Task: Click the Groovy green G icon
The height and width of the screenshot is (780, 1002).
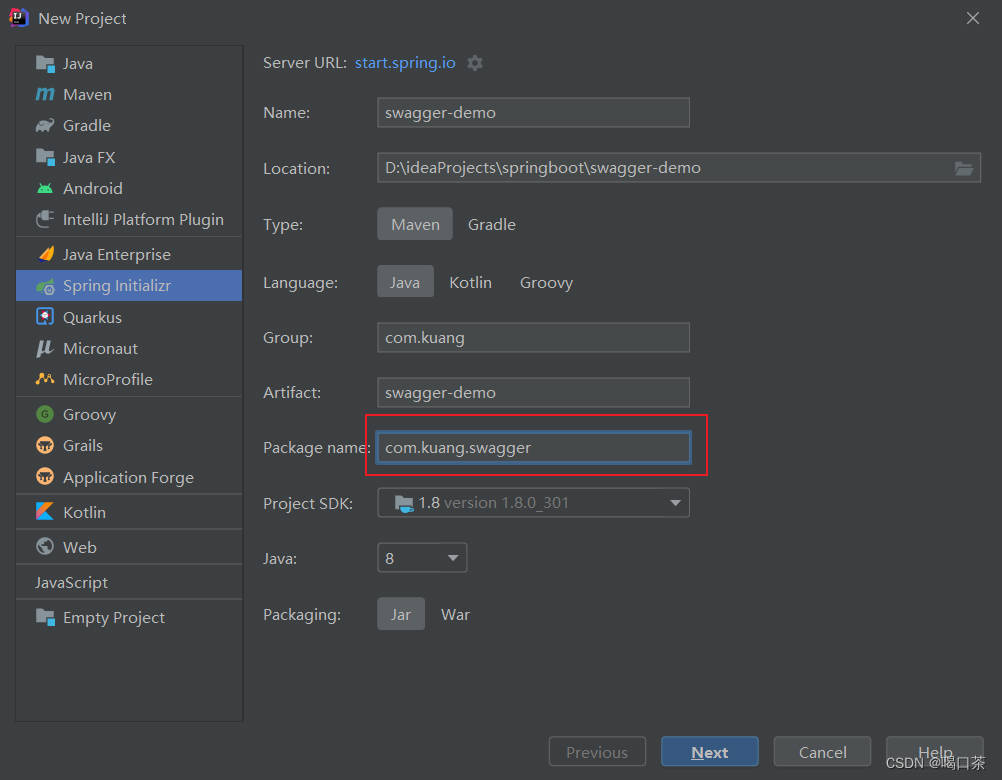Action: (x=45, y=414)
